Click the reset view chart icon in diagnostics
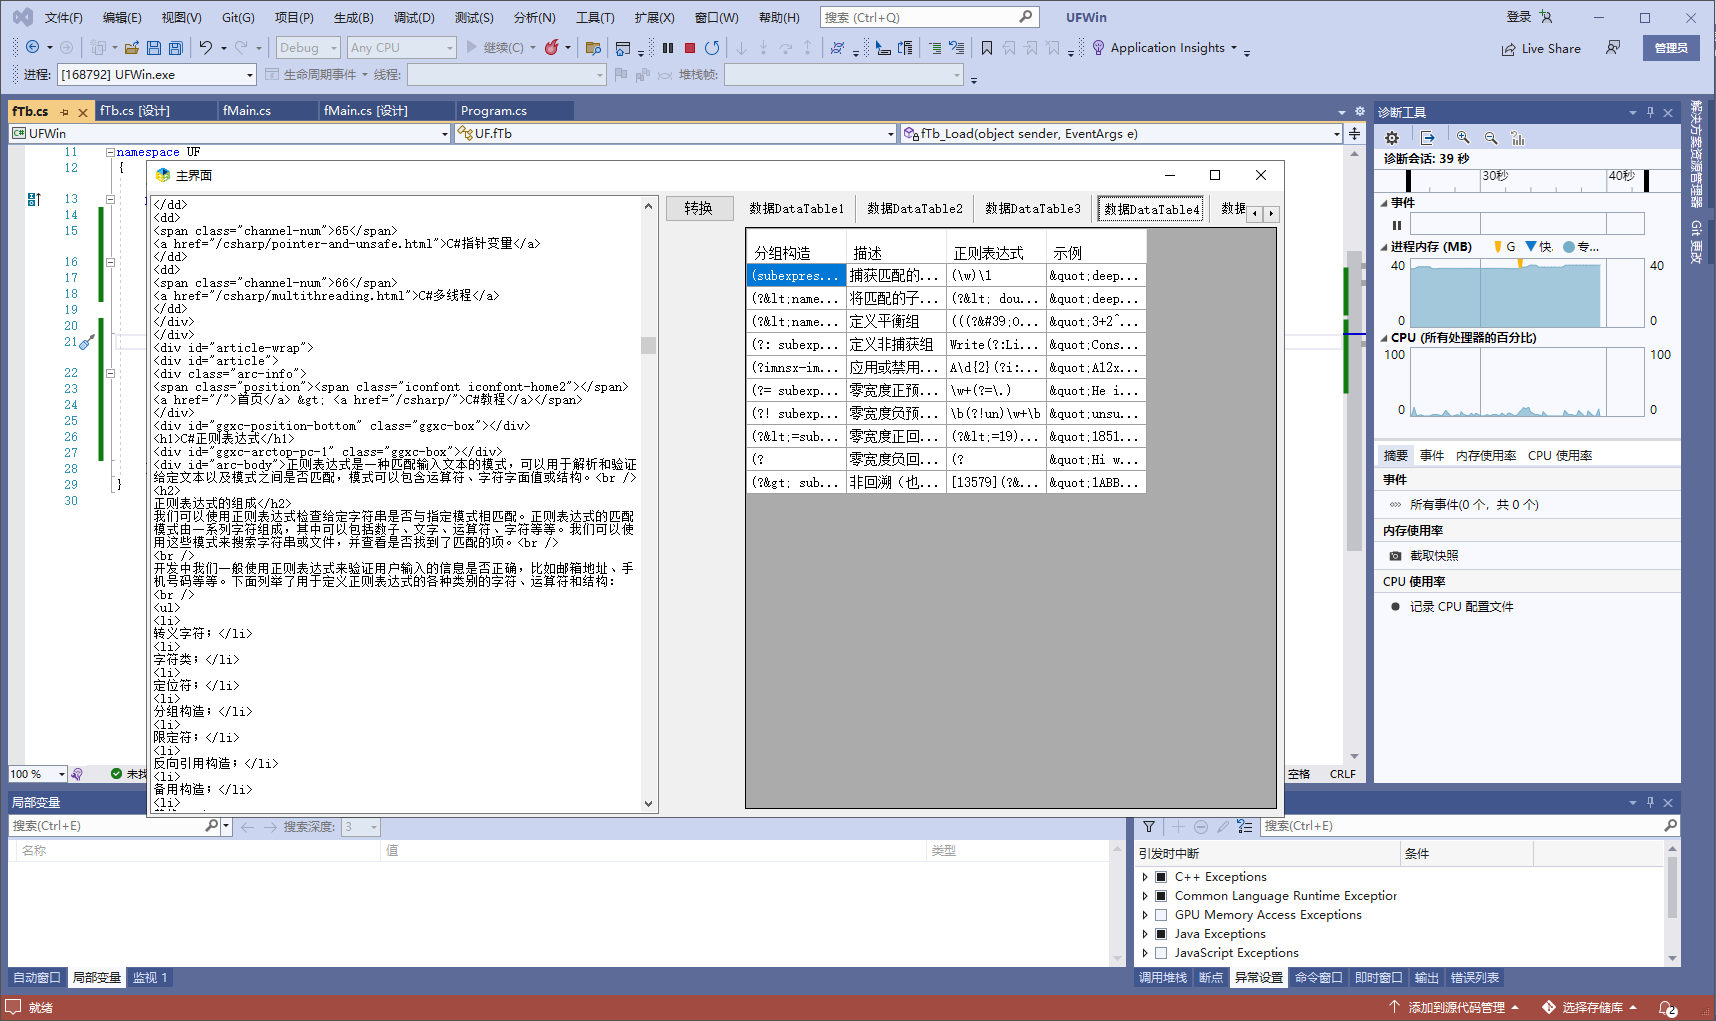Screen dimensions: 1716x1021 [1518, 138]
